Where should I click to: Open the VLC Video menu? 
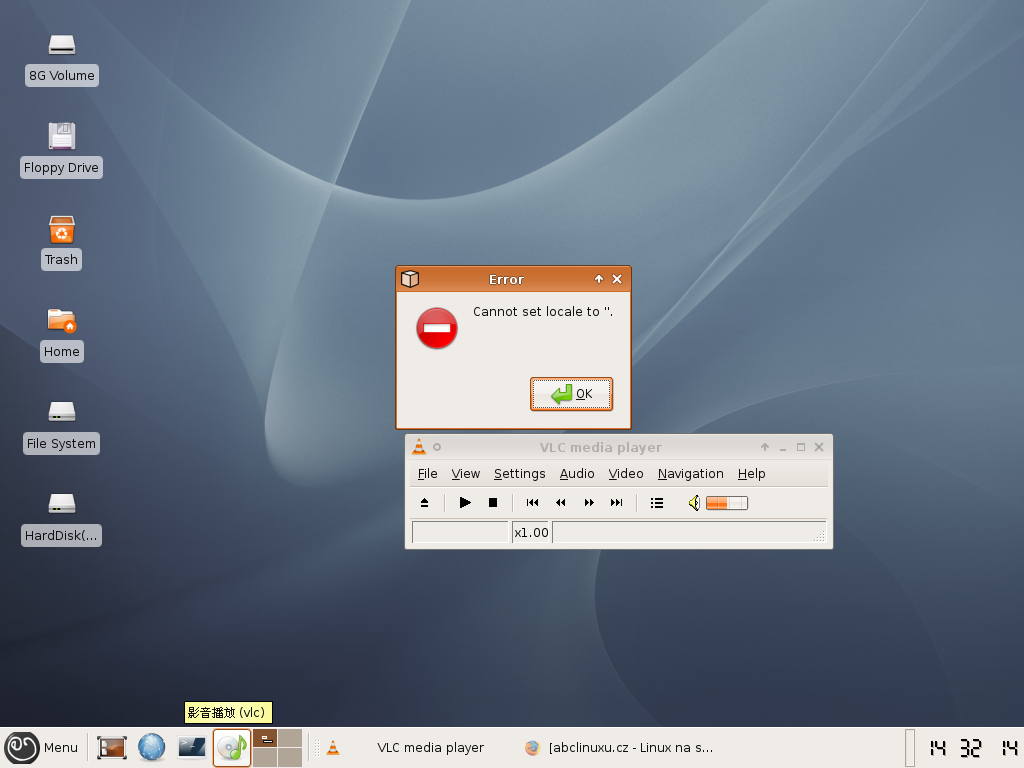point(626,473)
